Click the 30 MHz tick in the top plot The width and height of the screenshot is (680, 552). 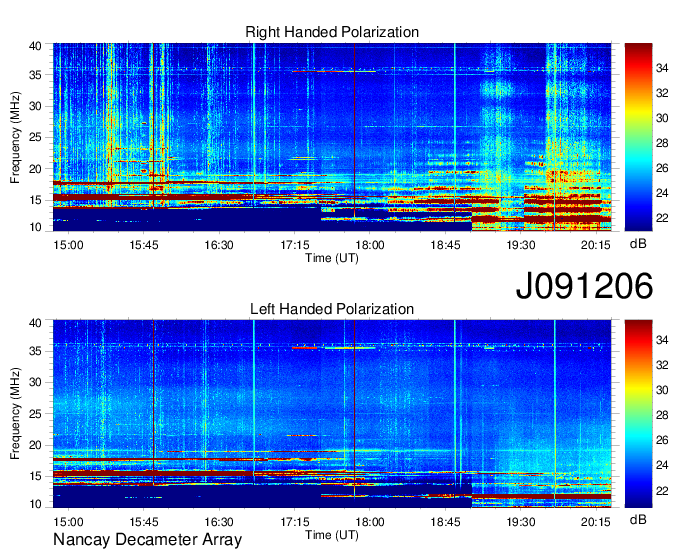35,106
